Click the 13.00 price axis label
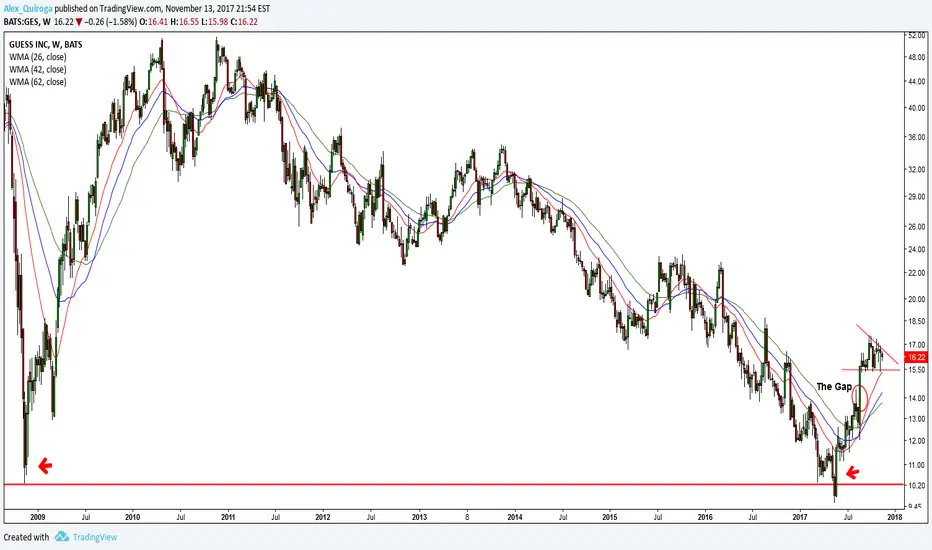The width and height of the screenshot is (932, 550). 916,419
